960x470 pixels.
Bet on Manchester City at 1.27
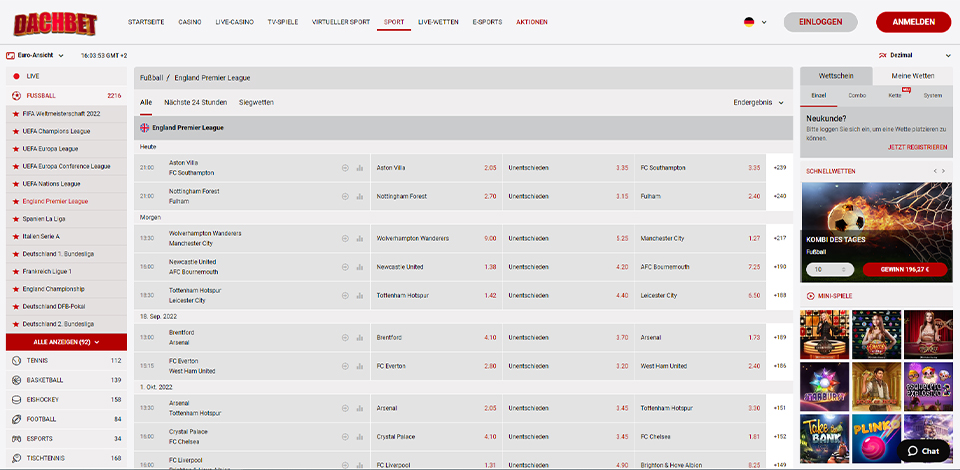tap(700, 239)
